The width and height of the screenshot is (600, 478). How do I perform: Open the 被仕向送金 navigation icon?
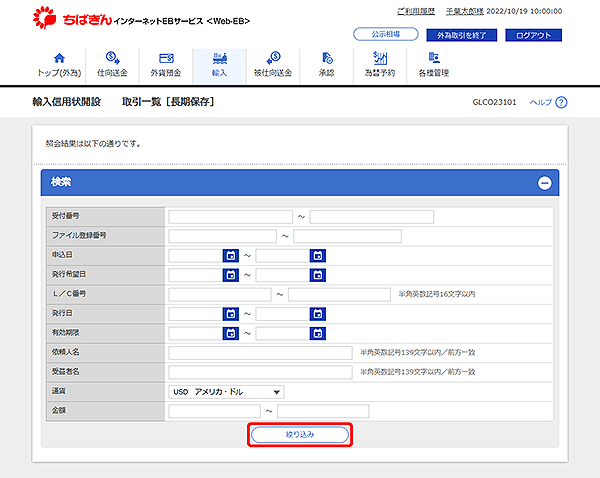(273, 65)
